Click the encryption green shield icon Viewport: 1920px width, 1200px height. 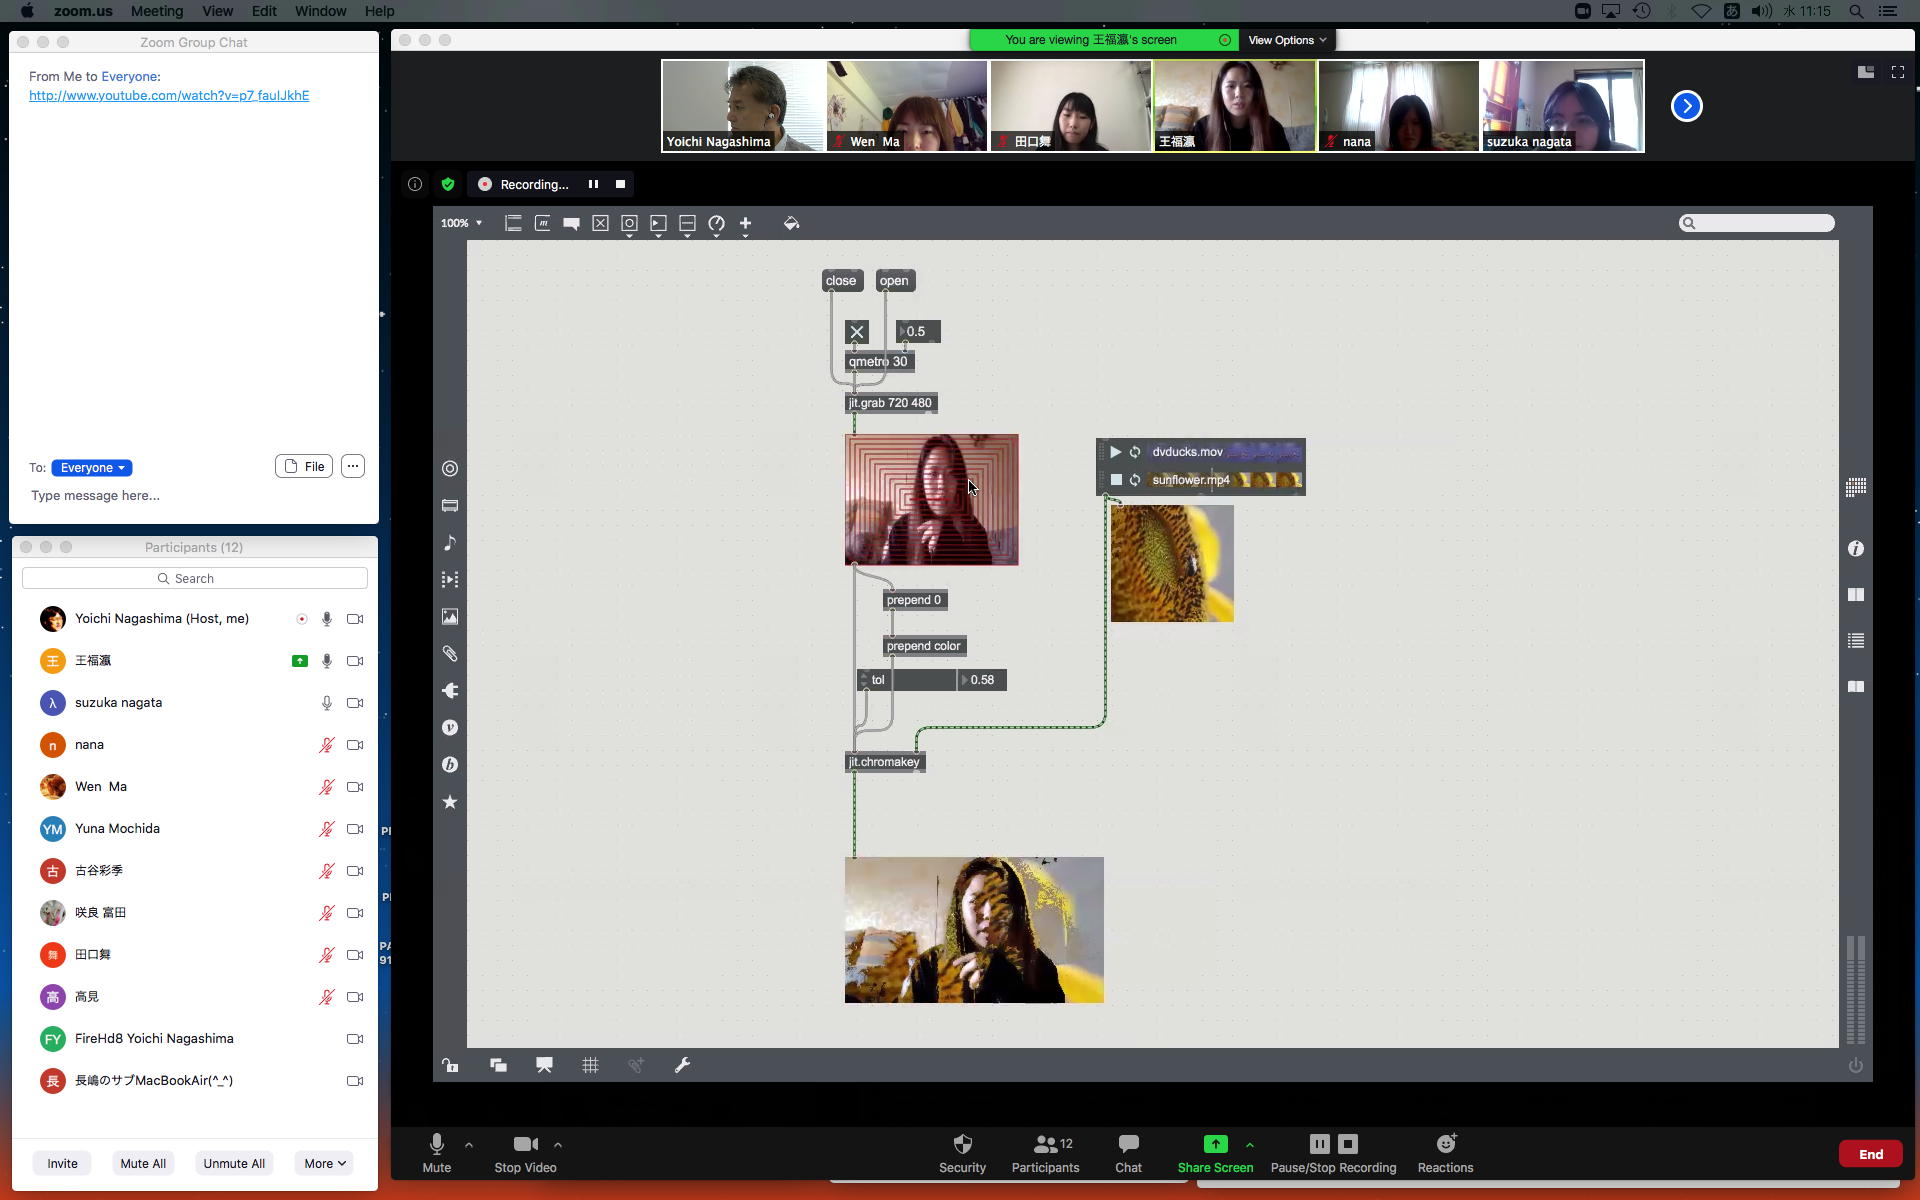447,184
